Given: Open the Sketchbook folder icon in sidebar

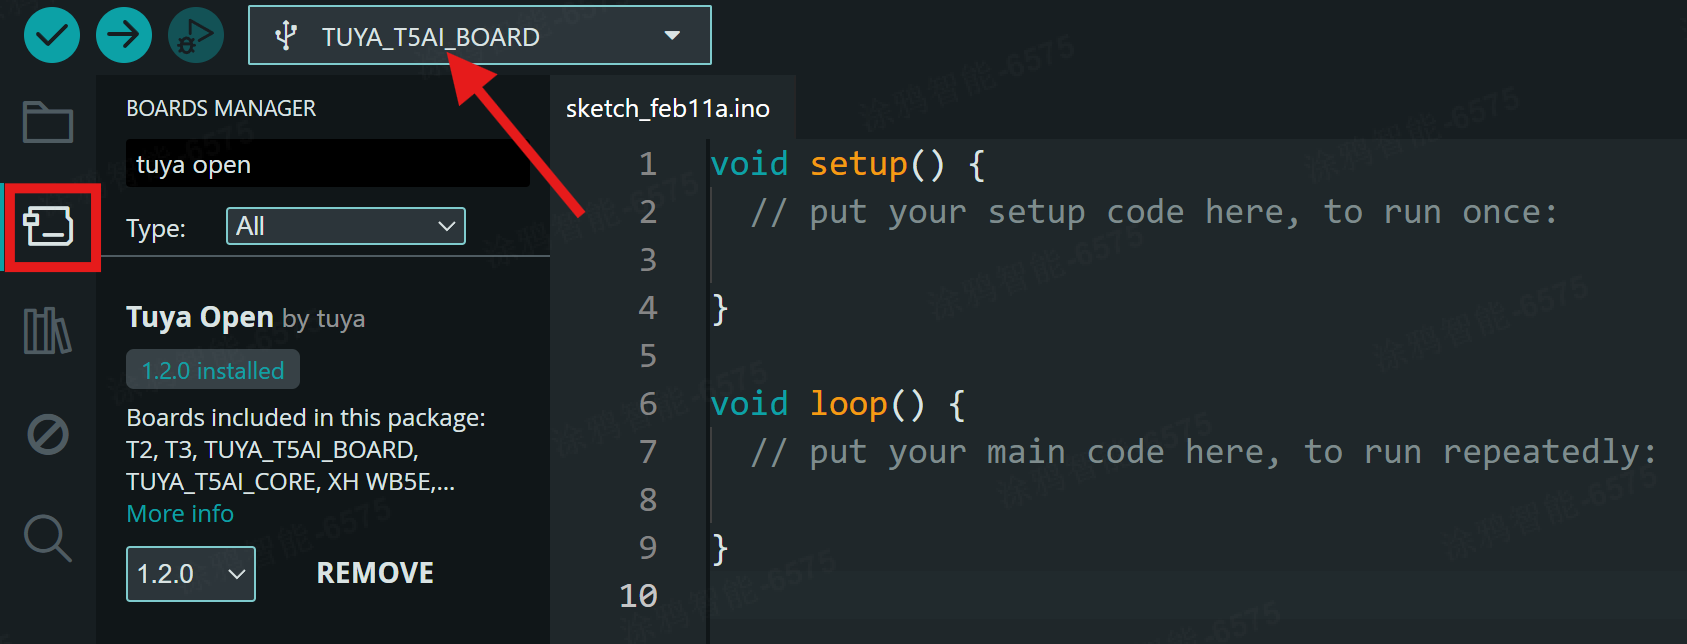Looking at the screenshot, I should point(48,123).
